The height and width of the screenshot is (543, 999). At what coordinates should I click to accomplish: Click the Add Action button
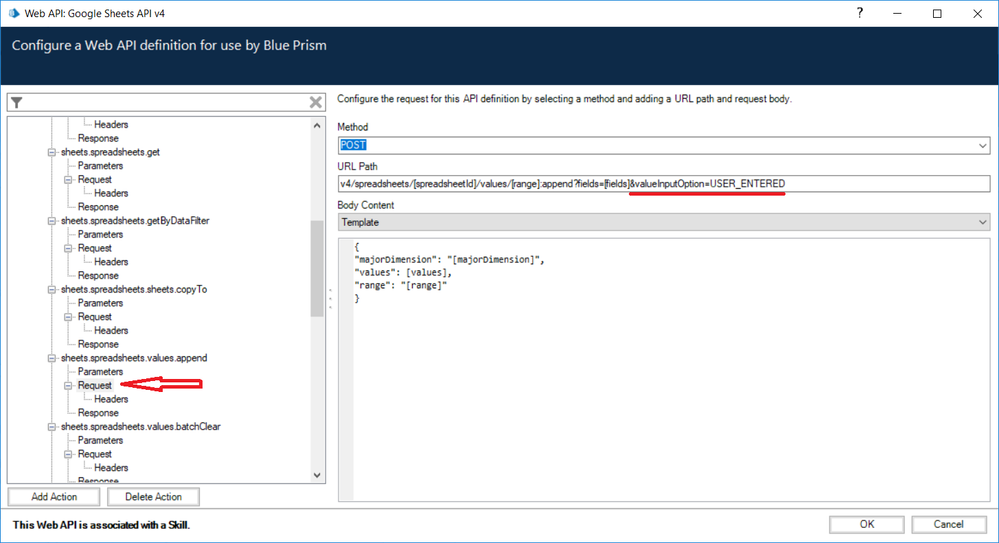coord(53,497)
